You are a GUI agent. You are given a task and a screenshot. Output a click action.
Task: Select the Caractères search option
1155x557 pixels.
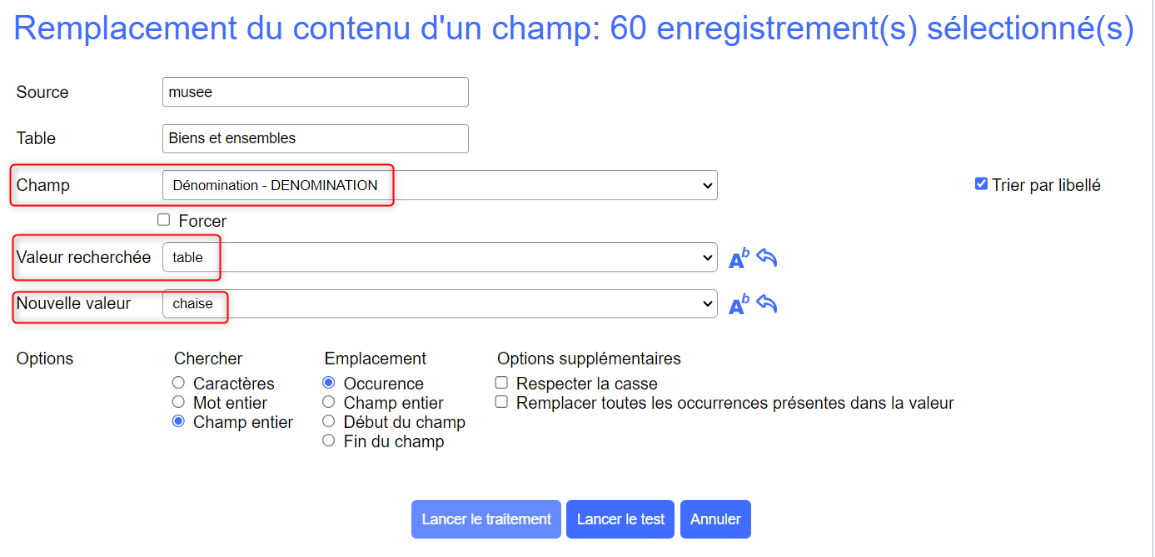[x=179, y=383]
